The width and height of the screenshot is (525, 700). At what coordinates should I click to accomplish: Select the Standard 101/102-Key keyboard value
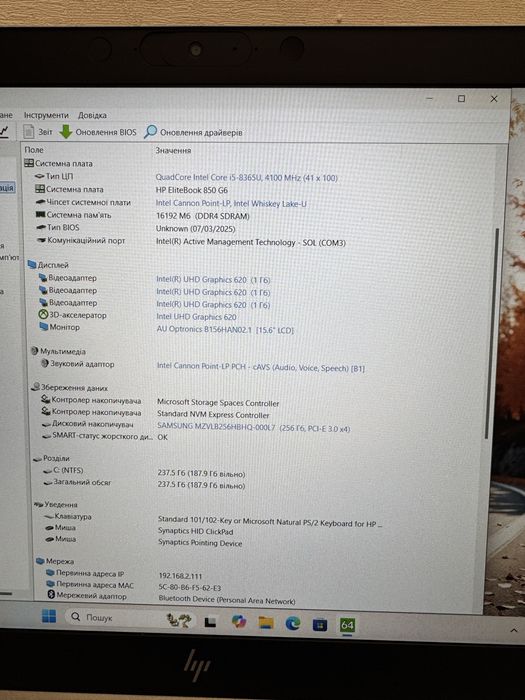[x=270, y=522]
